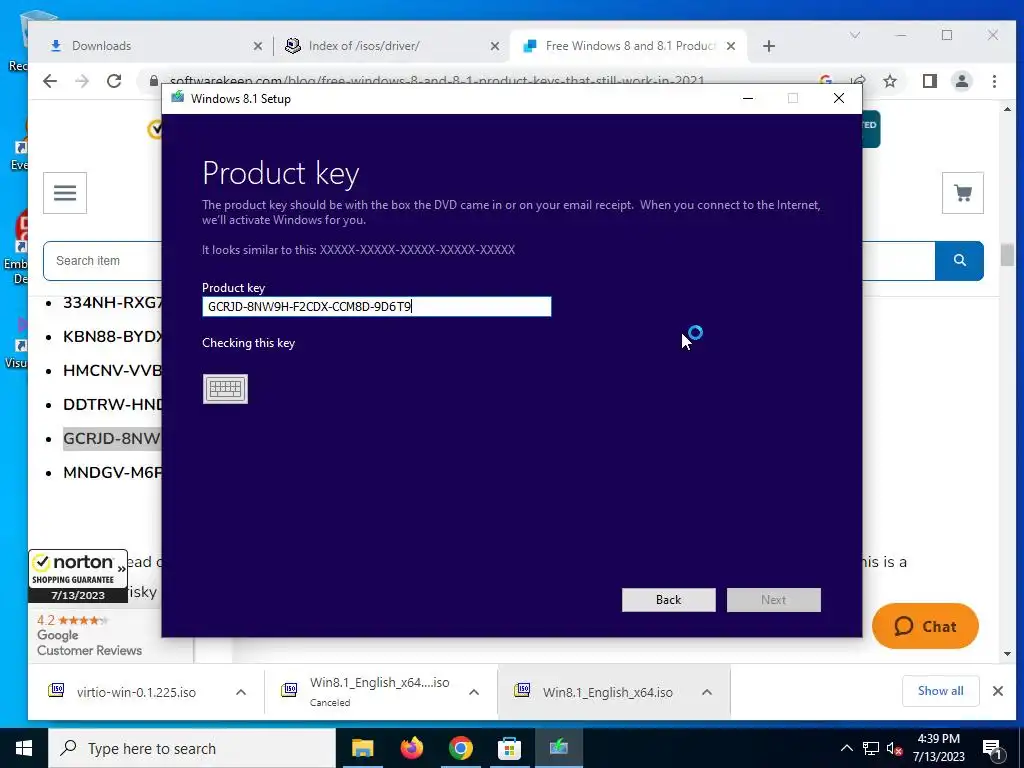Select the key starting with HMCNV-VVB
1024x768 pixels.
click(112, 370)
